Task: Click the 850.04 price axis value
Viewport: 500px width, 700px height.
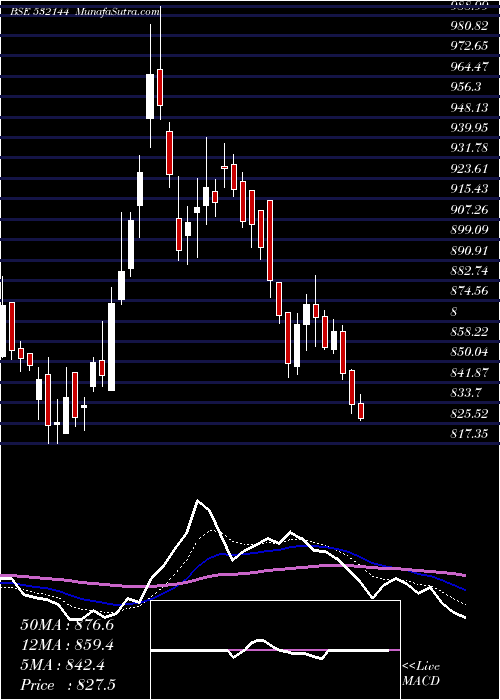Action: pos(469,352)
